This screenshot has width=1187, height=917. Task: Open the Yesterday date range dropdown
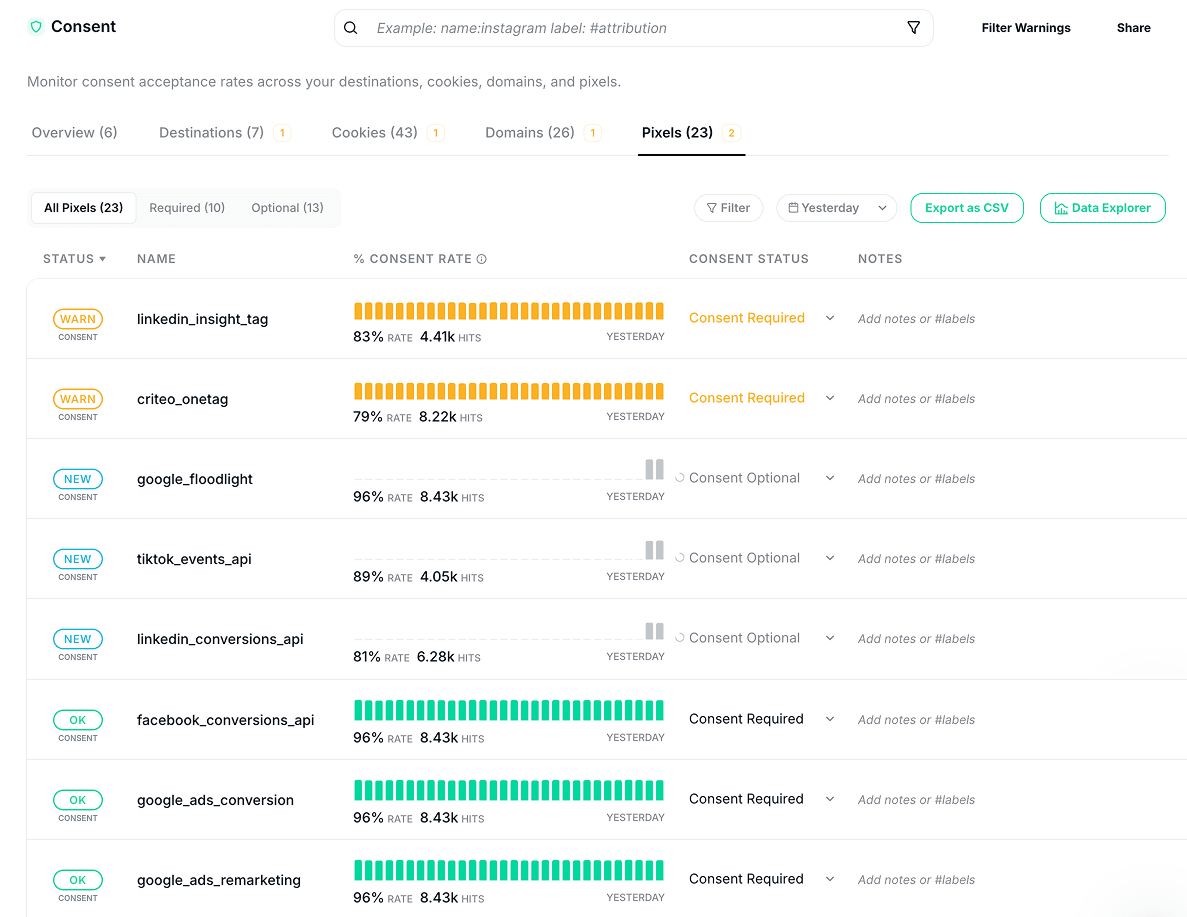tap(836, 208)
